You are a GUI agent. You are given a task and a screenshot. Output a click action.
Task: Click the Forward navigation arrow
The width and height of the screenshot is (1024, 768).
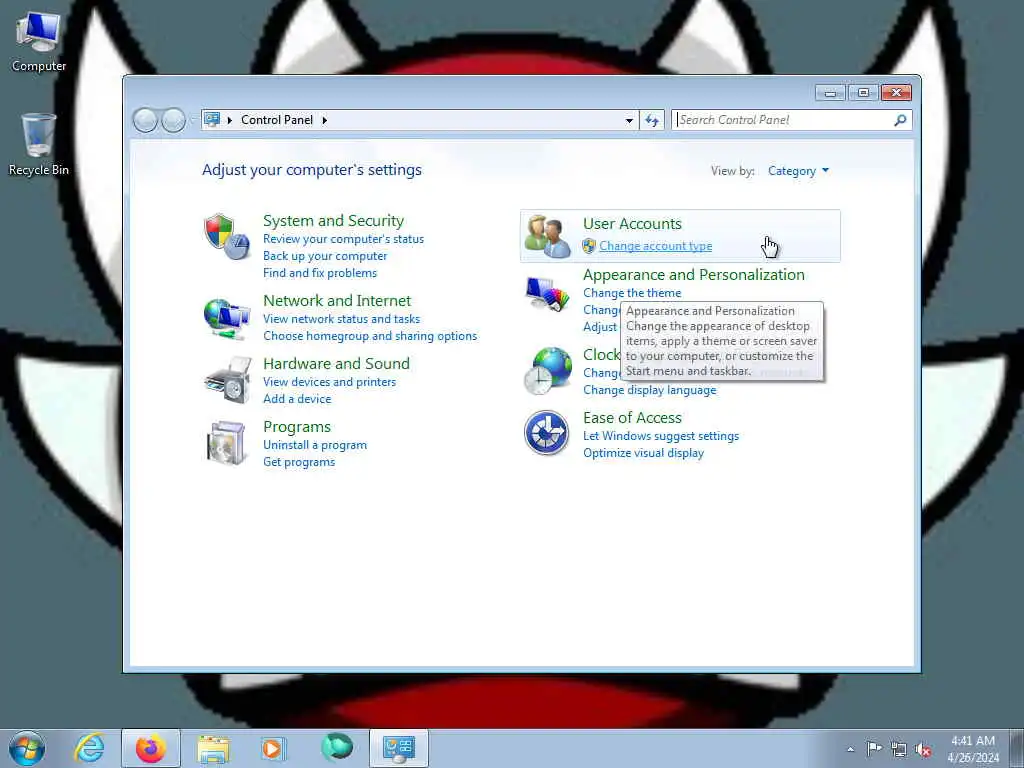click(x=173, y=120)
